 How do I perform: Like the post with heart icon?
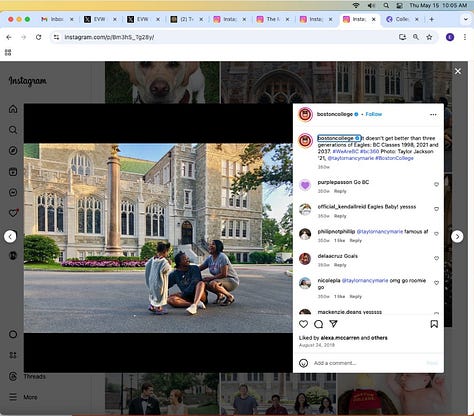coord(303,324)
